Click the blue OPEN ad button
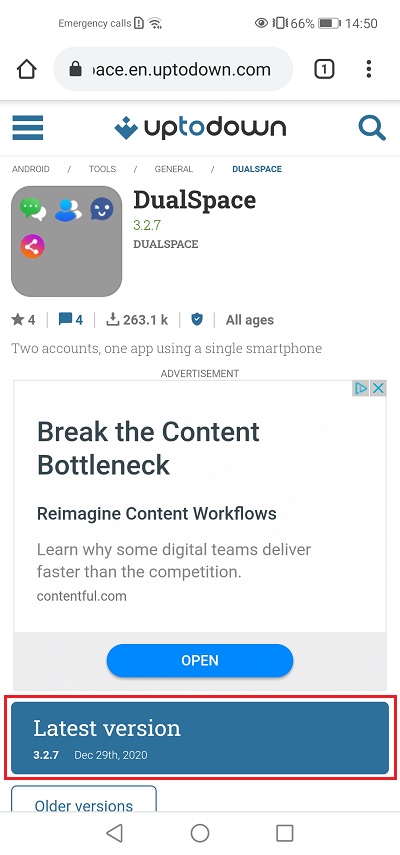The image size is (400, 855). tap(200, 660)
